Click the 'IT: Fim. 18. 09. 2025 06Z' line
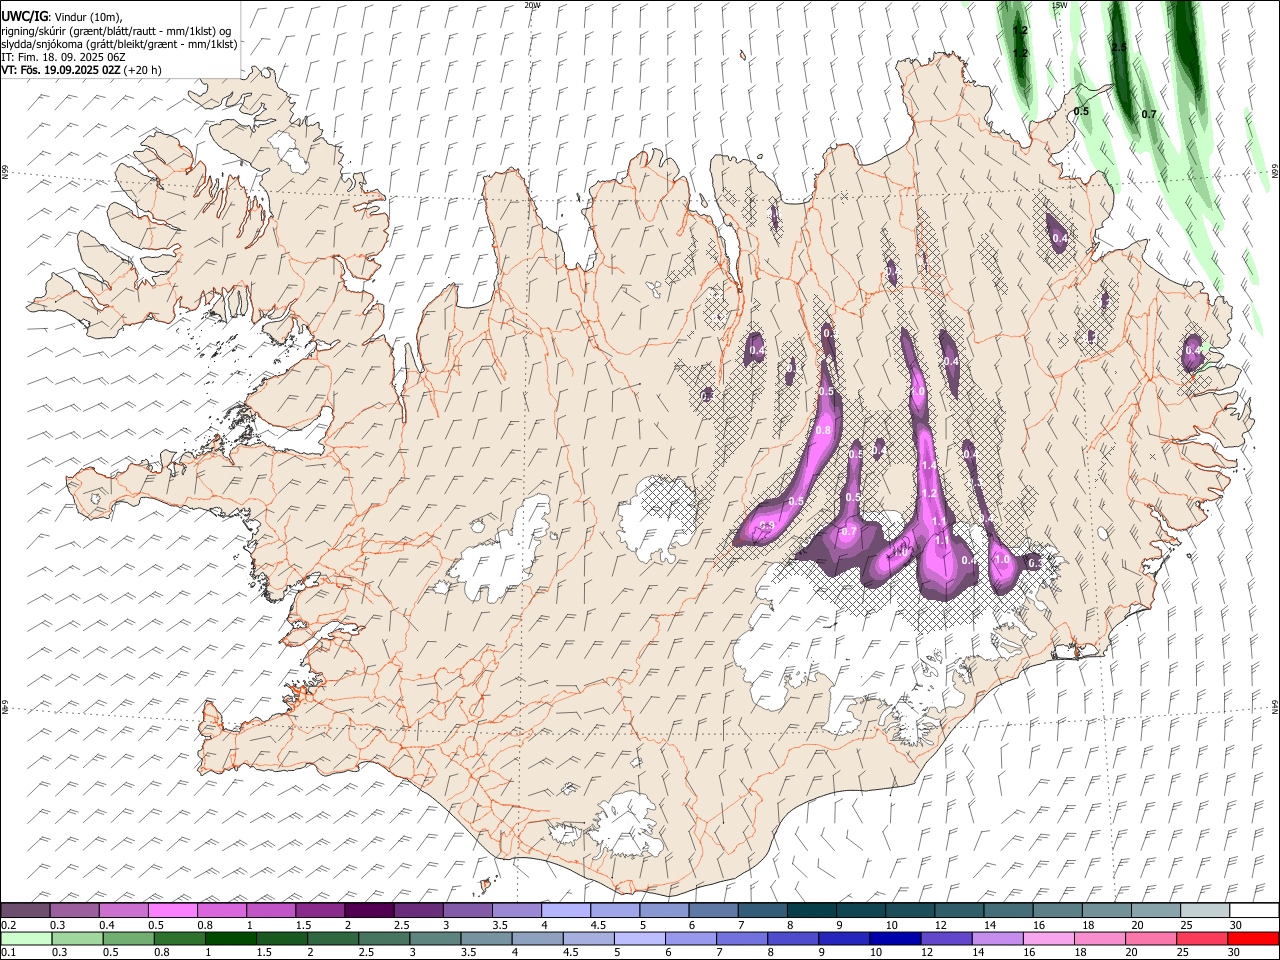Image resolution: width=1280 pixels, height=960 pixels. click(x=63, y=57)
